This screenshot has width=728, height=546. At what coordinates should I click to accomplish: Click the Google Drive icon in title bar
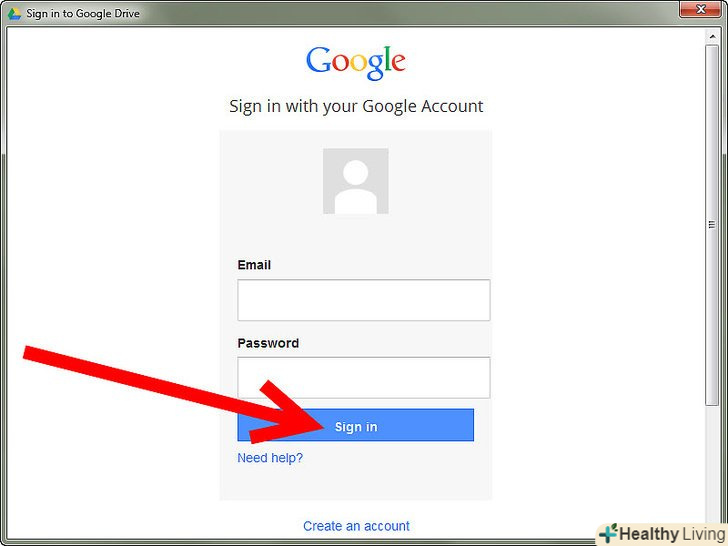pyautogui.click(x=14, y=13)
